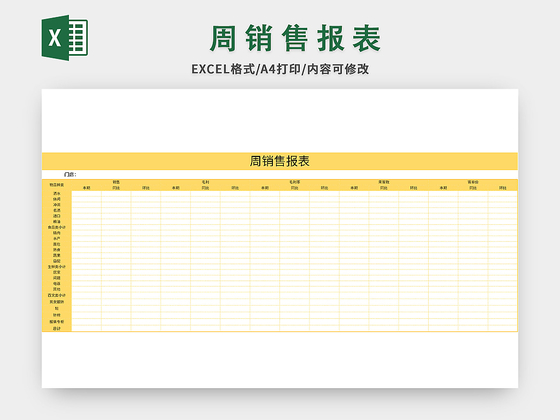Select the 水产 row label
Viewport: 560px width, 420px height.
[57, 239]
